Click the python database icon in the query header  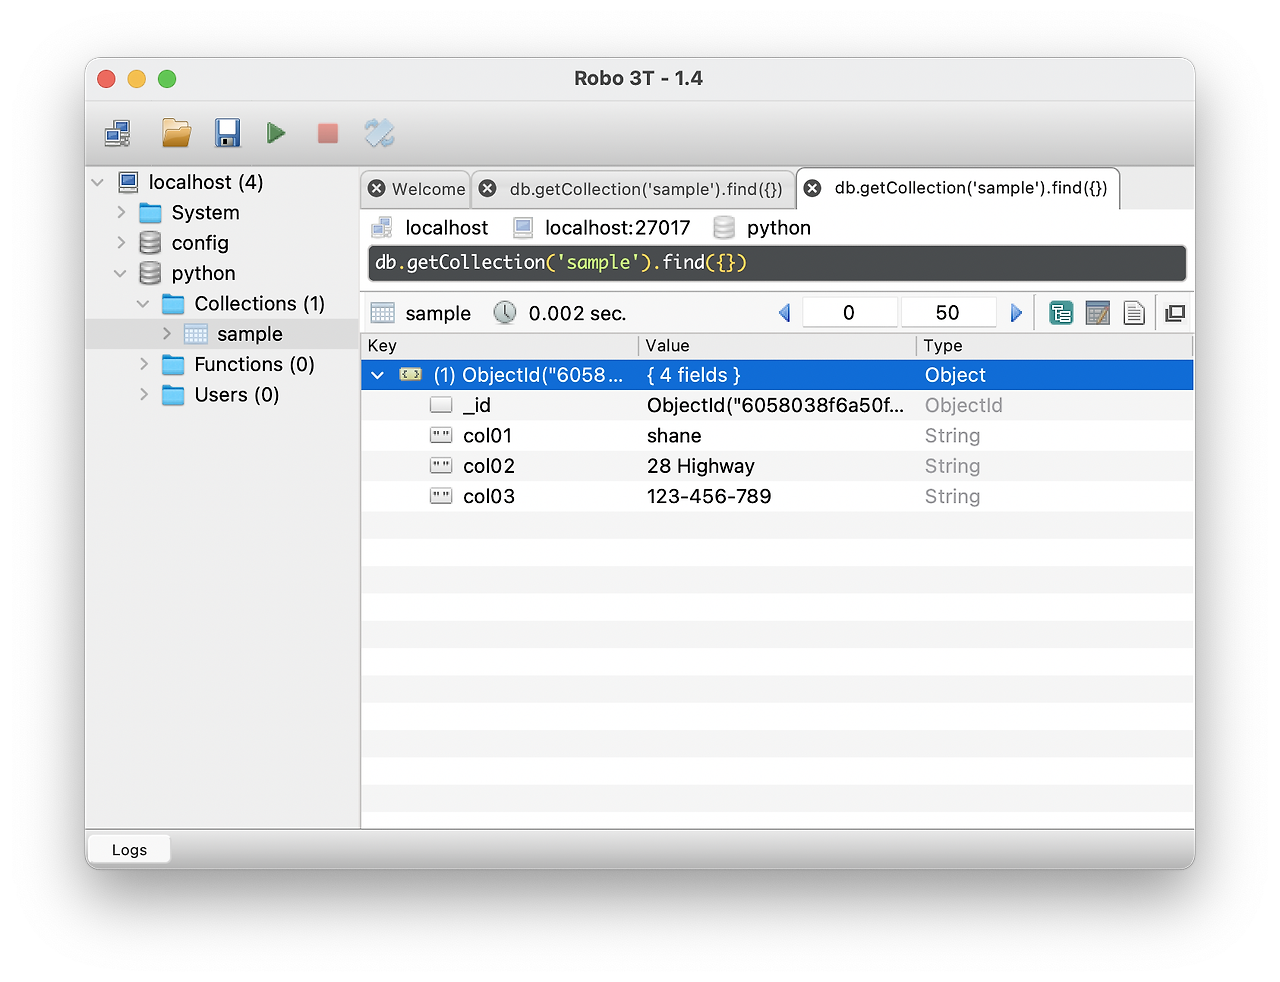pyautogui.click(x=724, y=228)
